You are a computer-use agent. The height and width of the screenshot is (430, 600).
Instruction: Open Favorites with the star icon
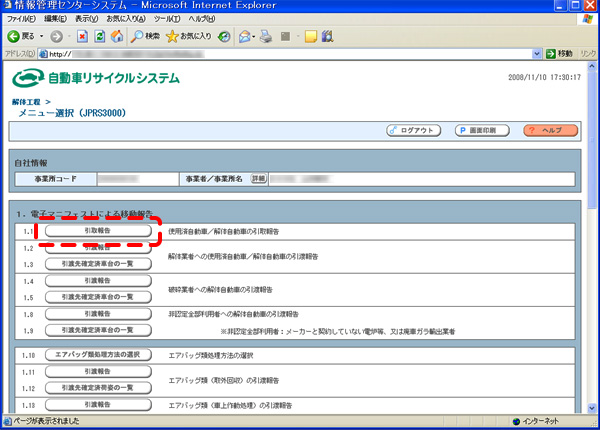click(x=172, y=36)
